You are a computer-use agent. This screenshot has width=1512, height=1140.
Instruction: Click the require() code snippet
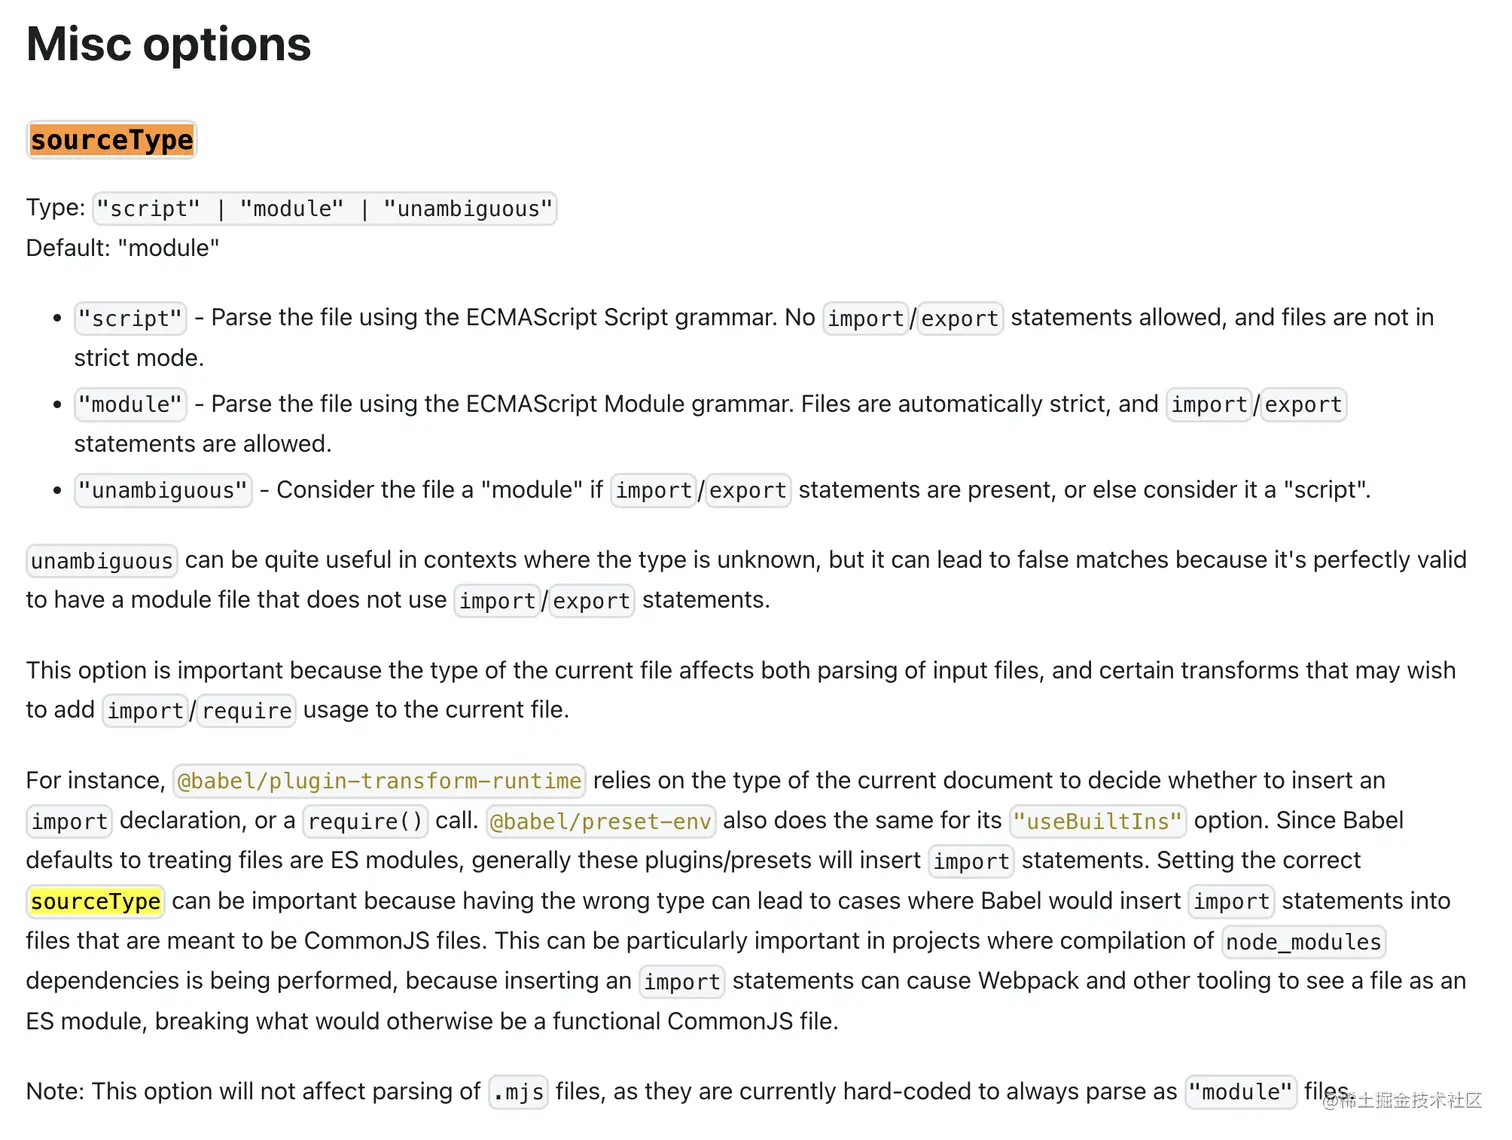365,822
